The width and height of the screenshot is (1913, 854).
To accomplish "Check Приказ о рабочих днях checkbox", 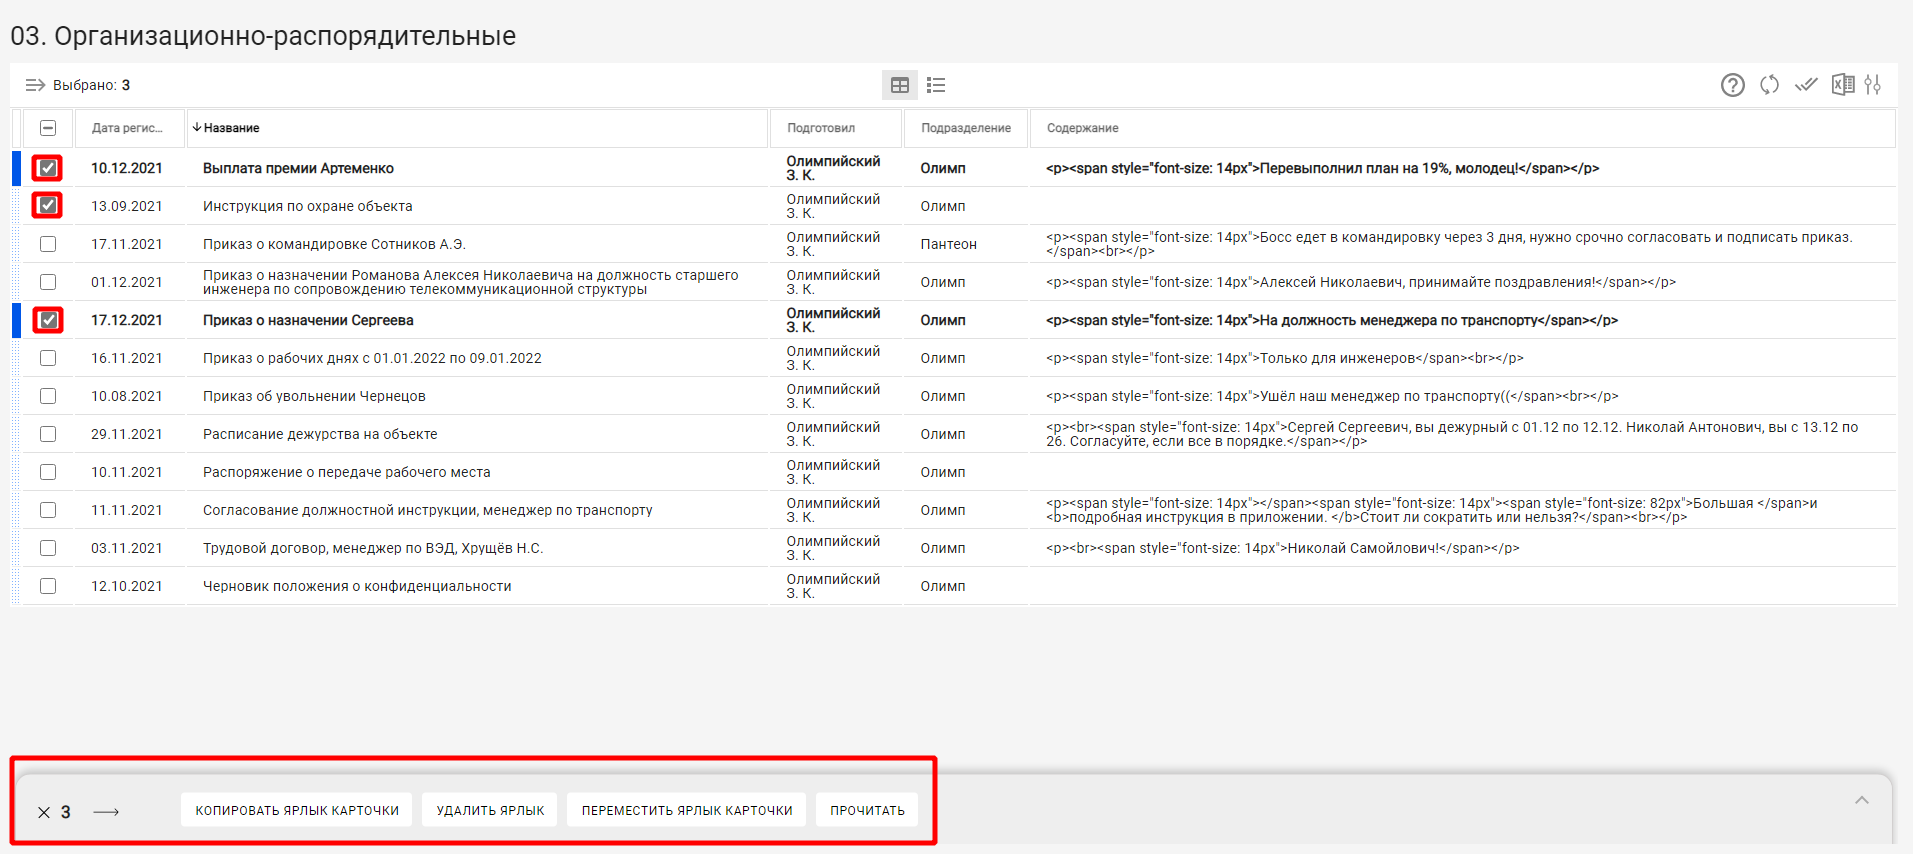I will pyautogui.click(x=48, y=358).
